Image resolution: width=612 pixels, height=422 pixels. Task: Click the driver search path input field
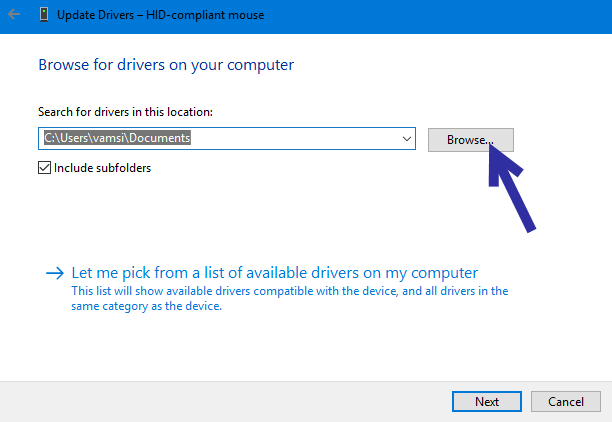coord(227,139)
